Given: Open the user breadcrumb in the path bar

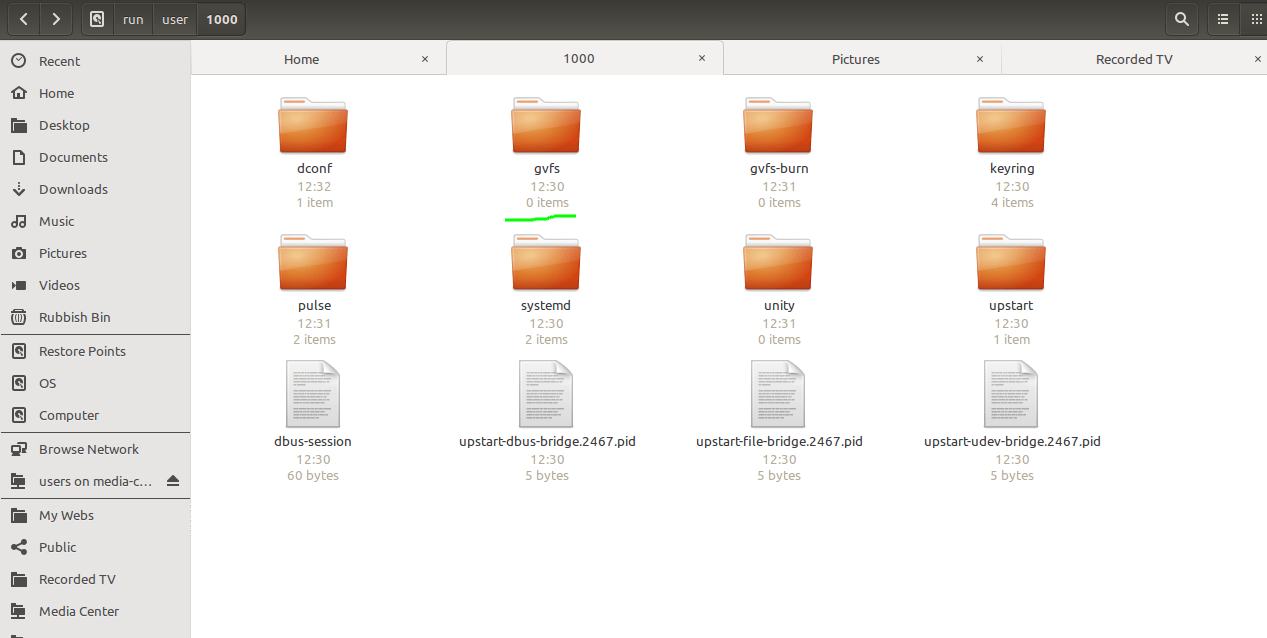Looking at the screenshot, I should click(x=174, y=19).
